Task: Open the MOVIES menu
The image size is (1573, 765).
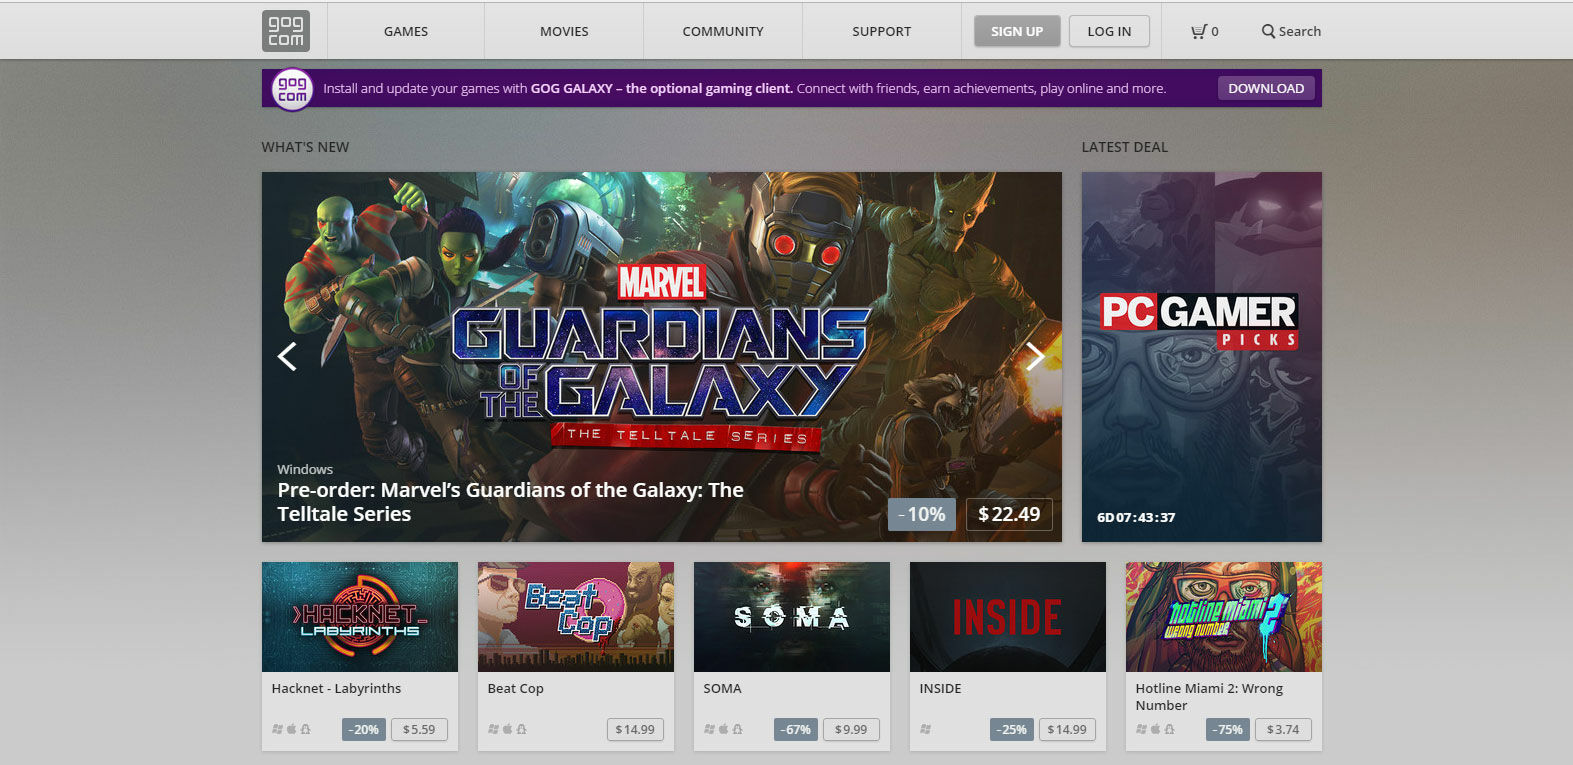Action: 564,31
